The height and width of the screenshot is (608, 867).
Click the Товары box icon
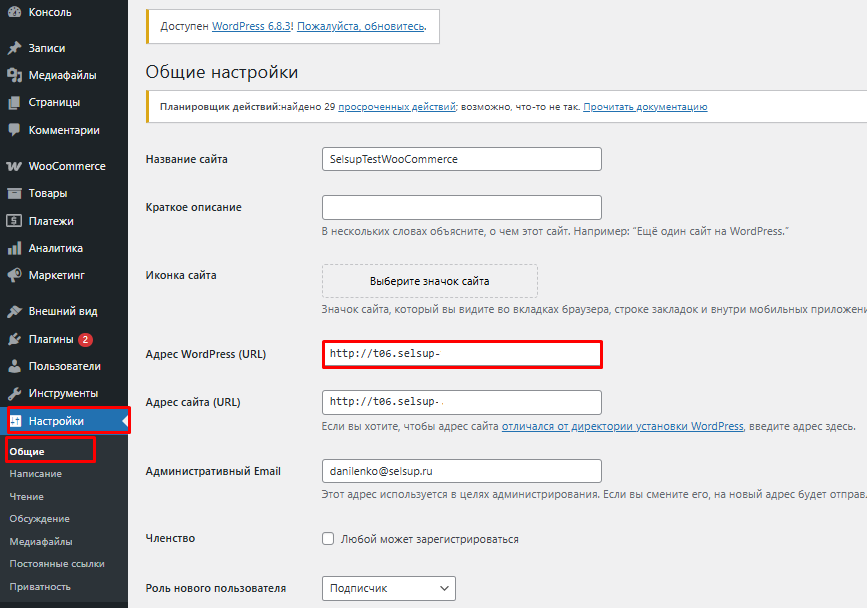pos(15,193)
